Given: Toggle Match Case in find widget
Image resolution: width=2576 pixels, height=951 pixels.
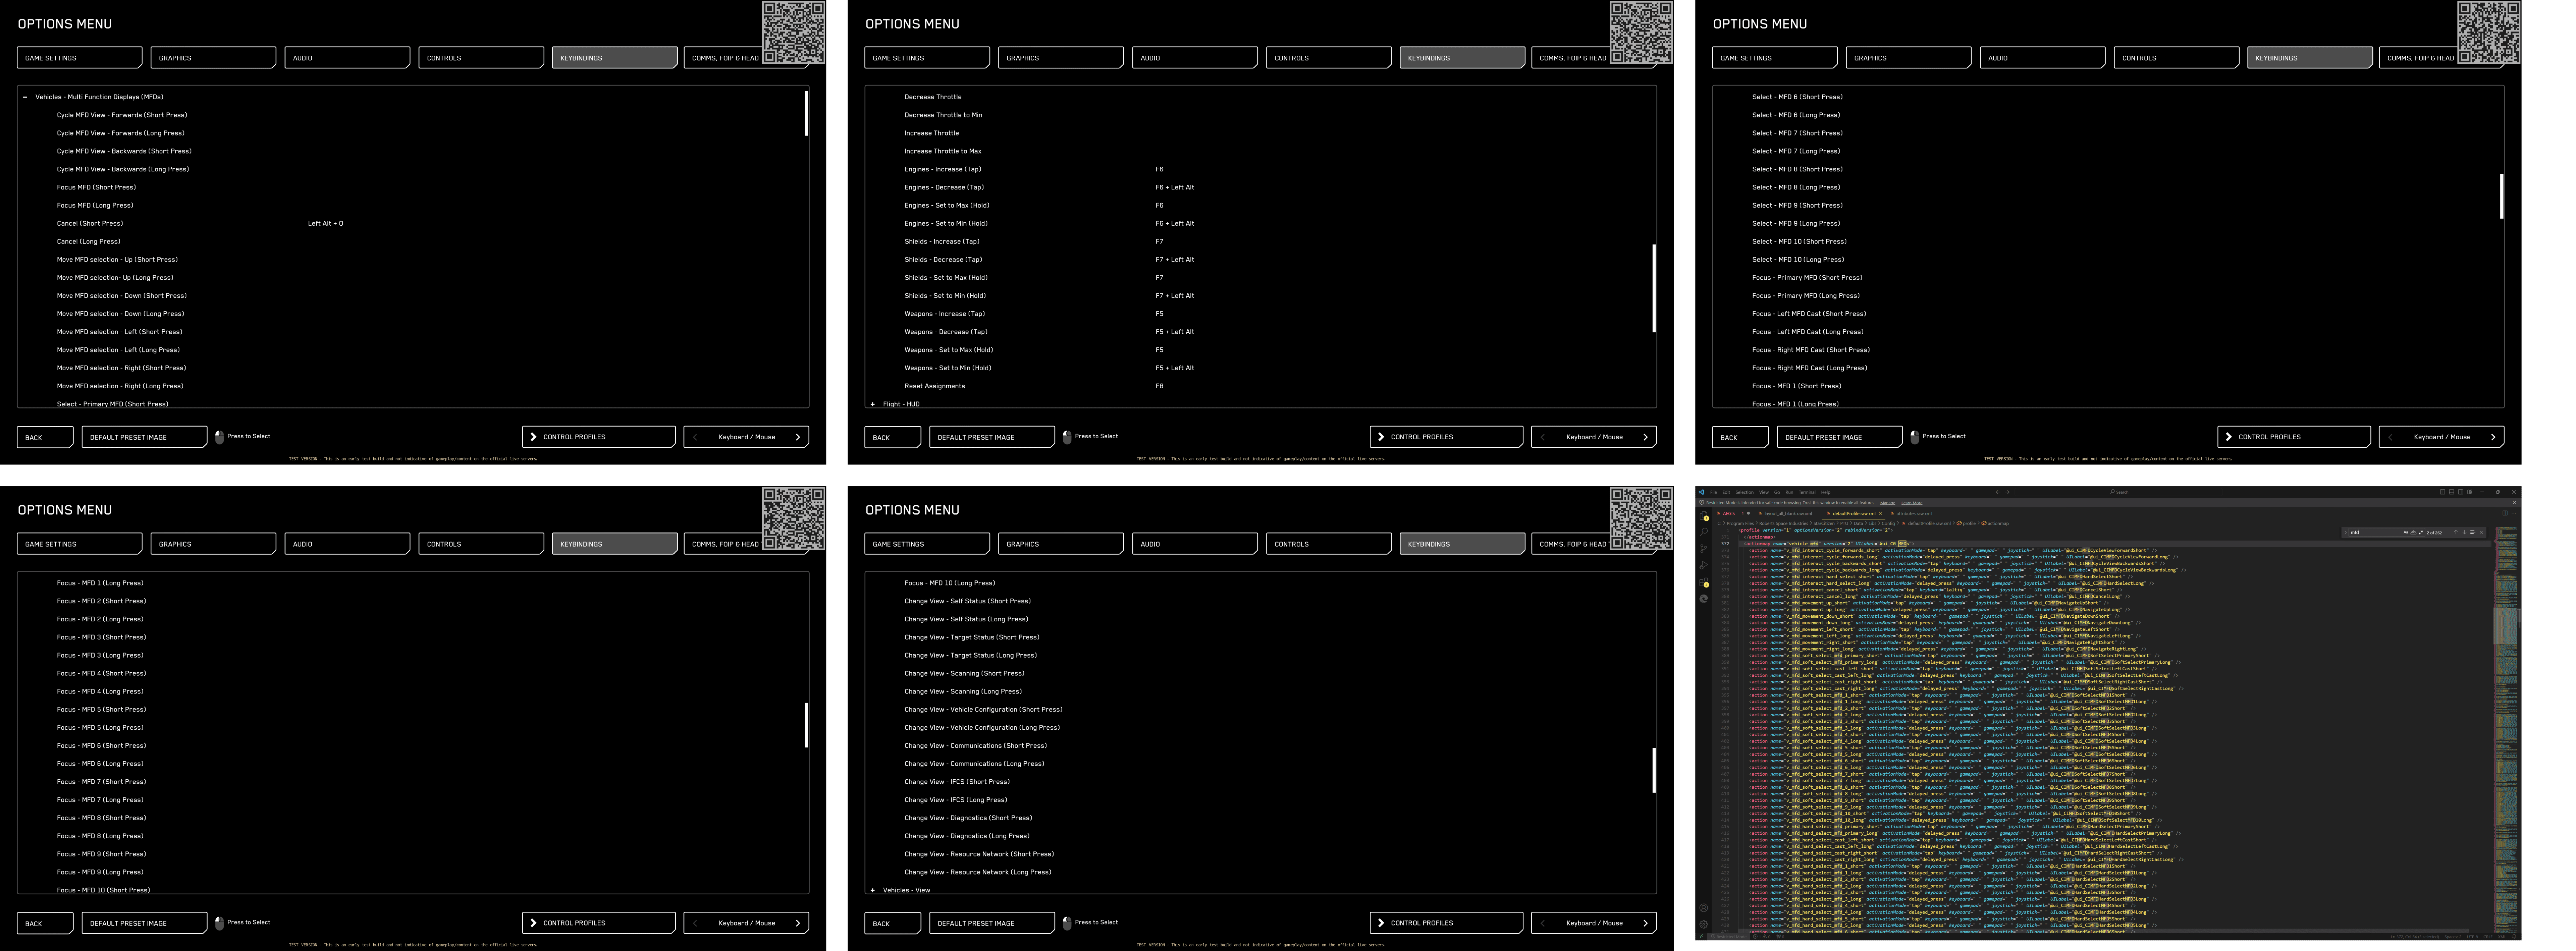Looking at the screenshot, I should (2406, 532).
